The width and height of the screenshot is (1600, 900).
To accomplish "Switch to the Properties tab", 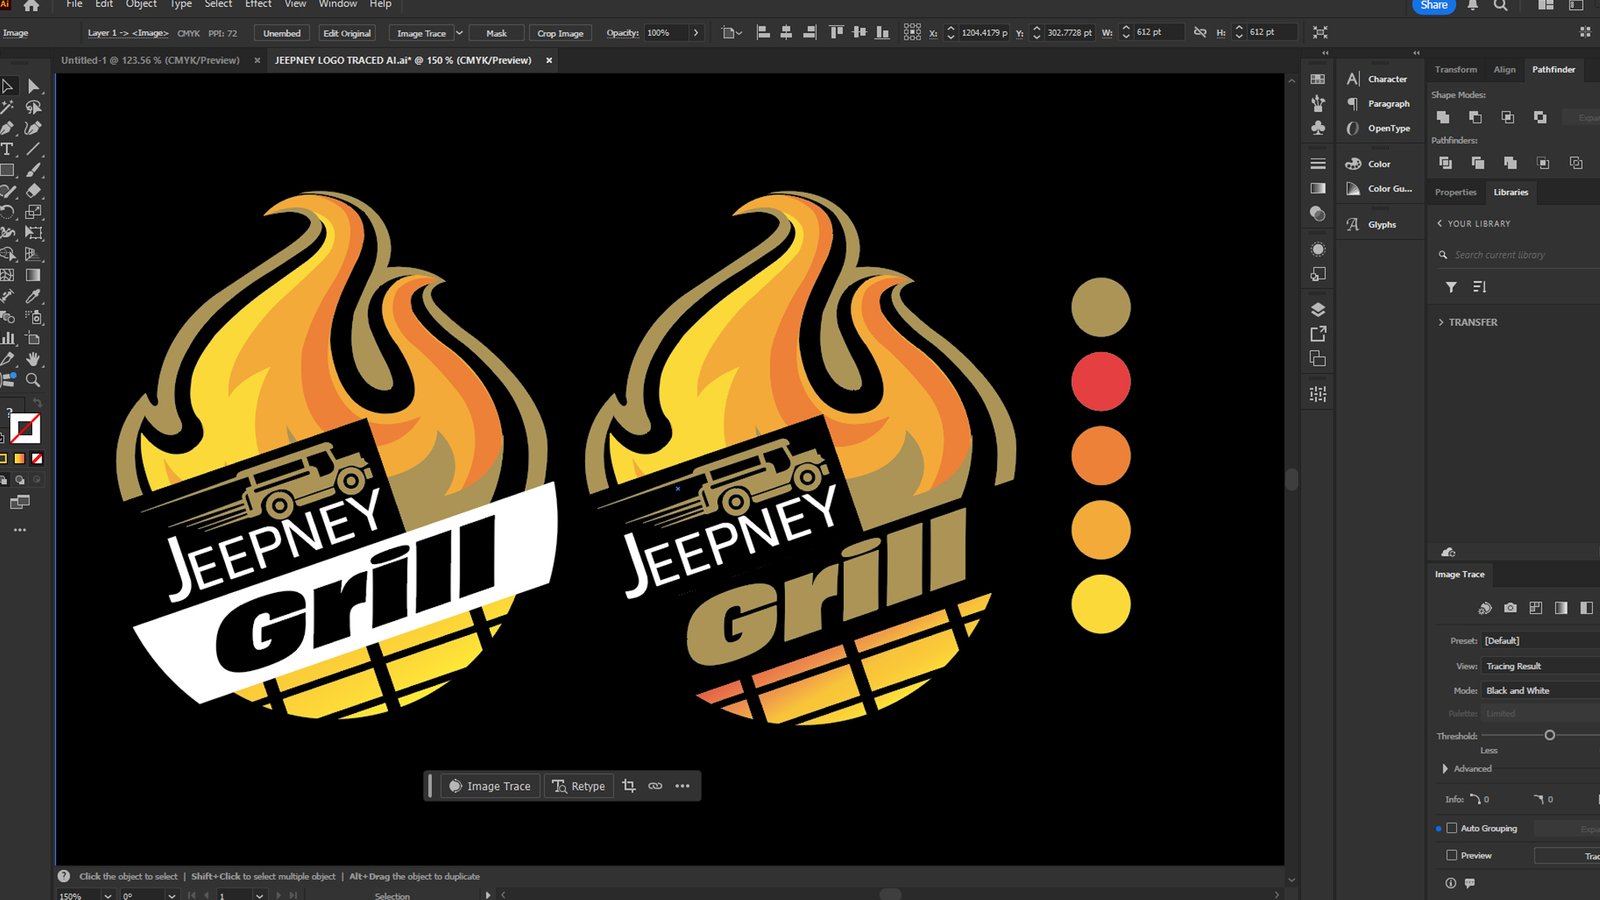I will tap(1455, 192).
